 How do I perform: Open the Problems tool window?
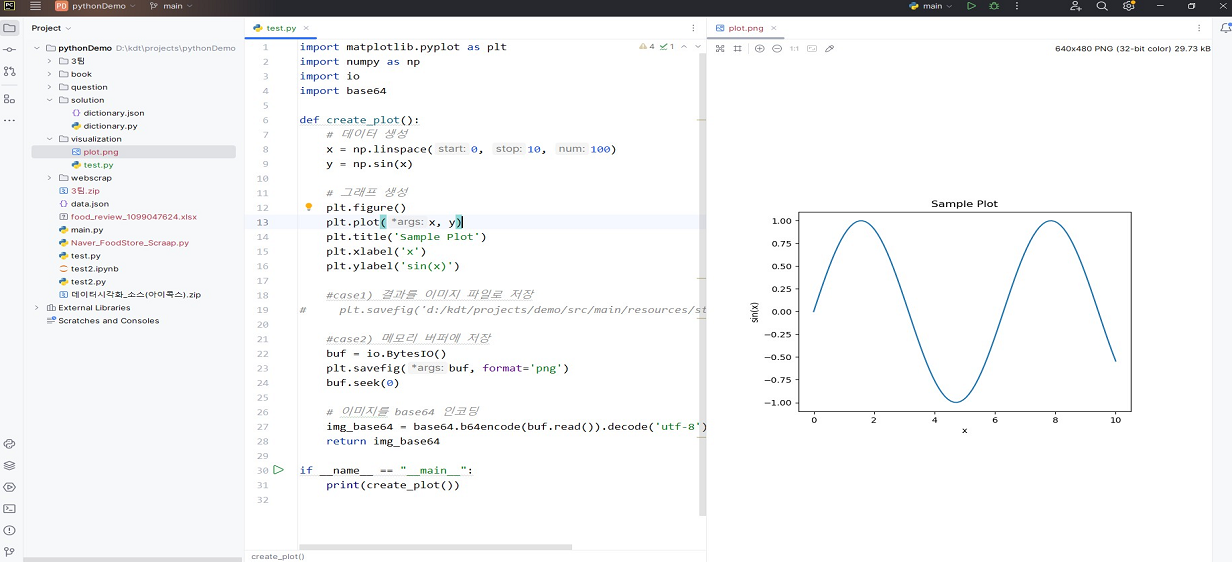10,530
